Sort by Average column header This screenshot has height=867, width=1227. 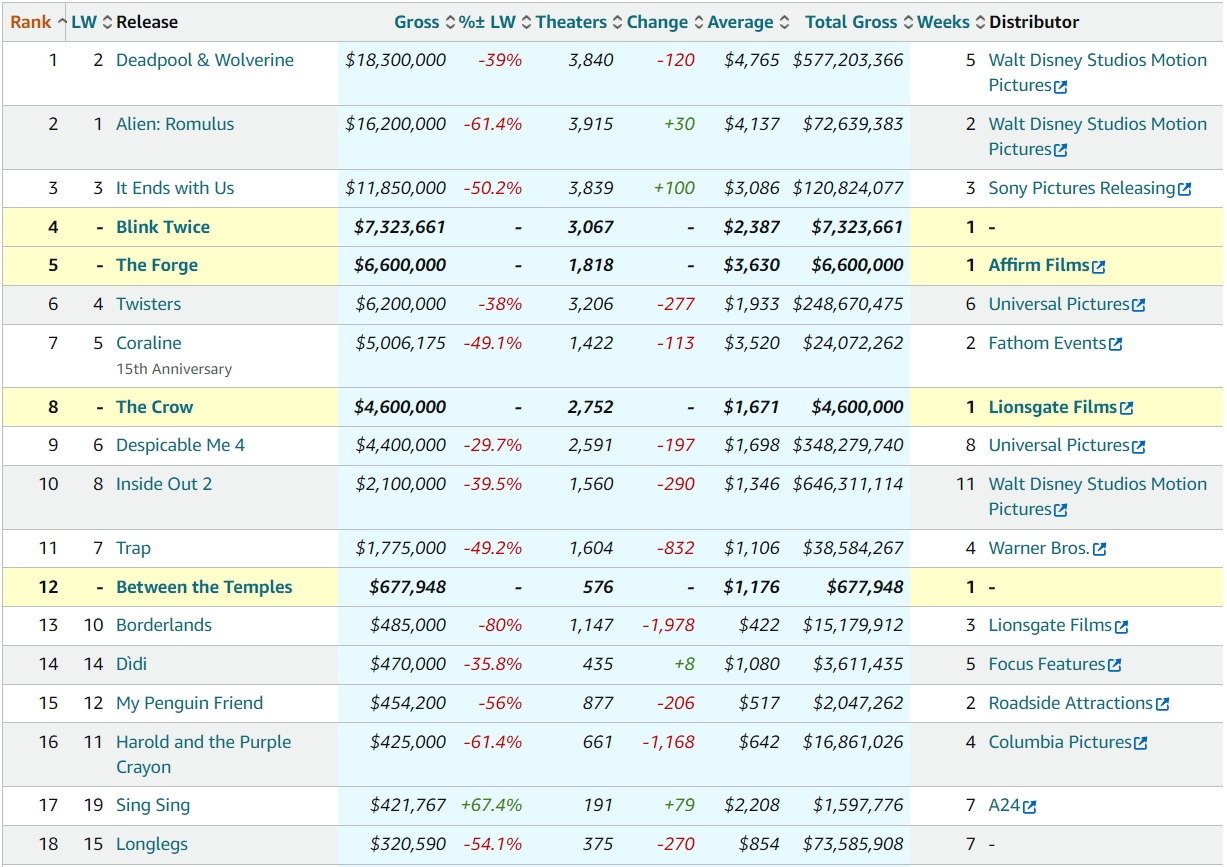(x=740, y=22)
